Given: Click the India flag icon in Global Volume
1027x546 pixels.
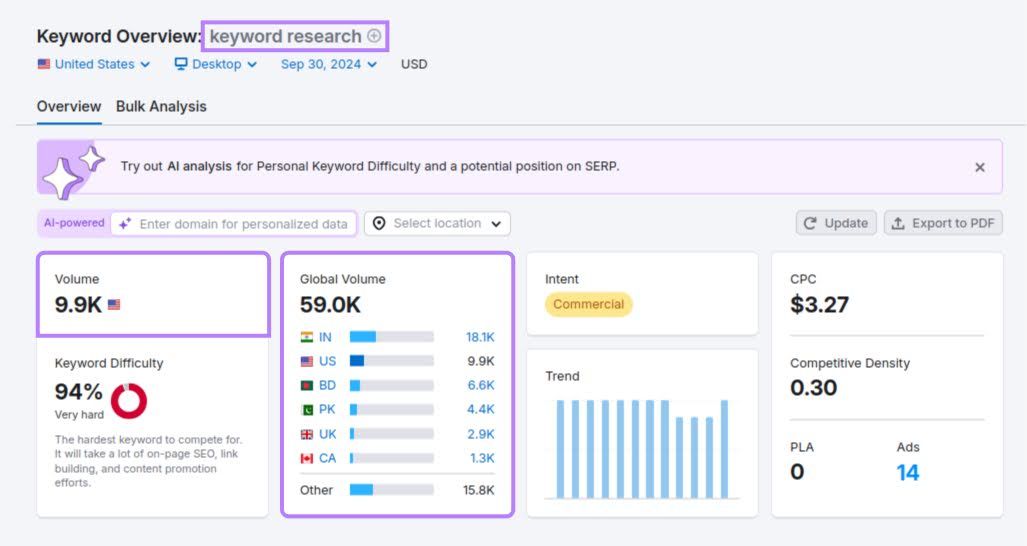Looking at the screenshot, I should pyautogui.click(x=307, y=337).
